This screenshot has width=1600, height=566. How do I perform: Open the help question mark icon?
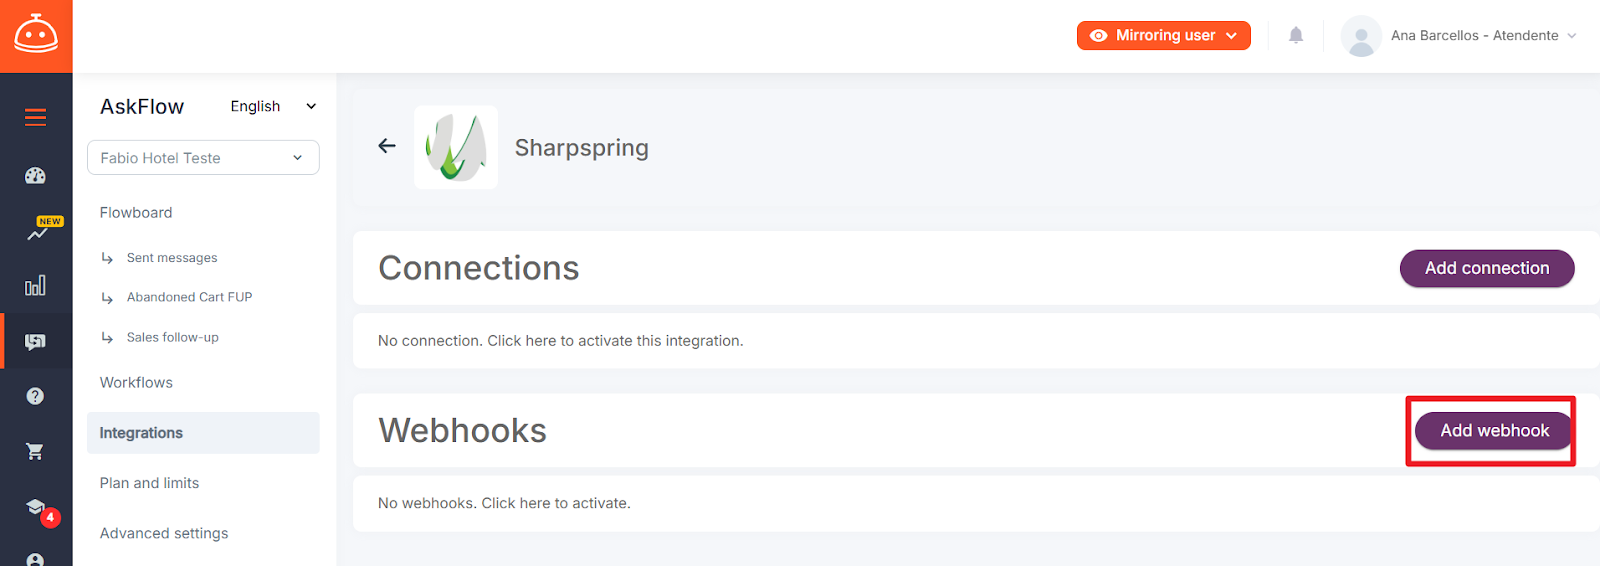[35, 396]
